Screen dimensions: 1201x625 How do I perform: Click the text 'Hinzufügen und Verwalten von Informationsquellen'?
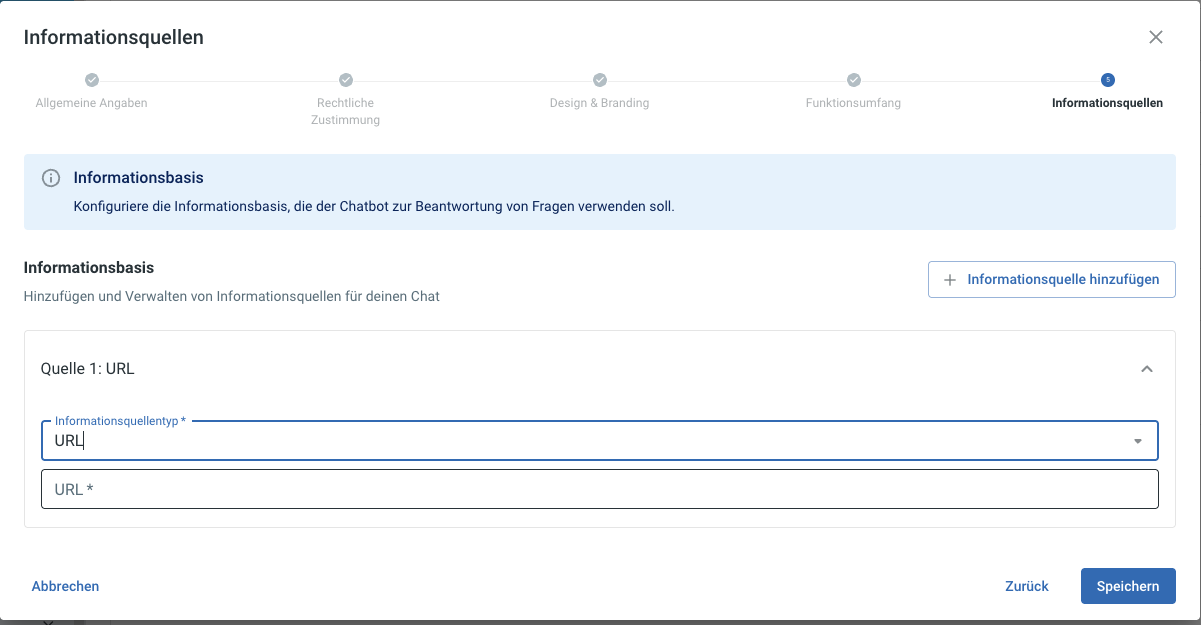click(232, 296)
